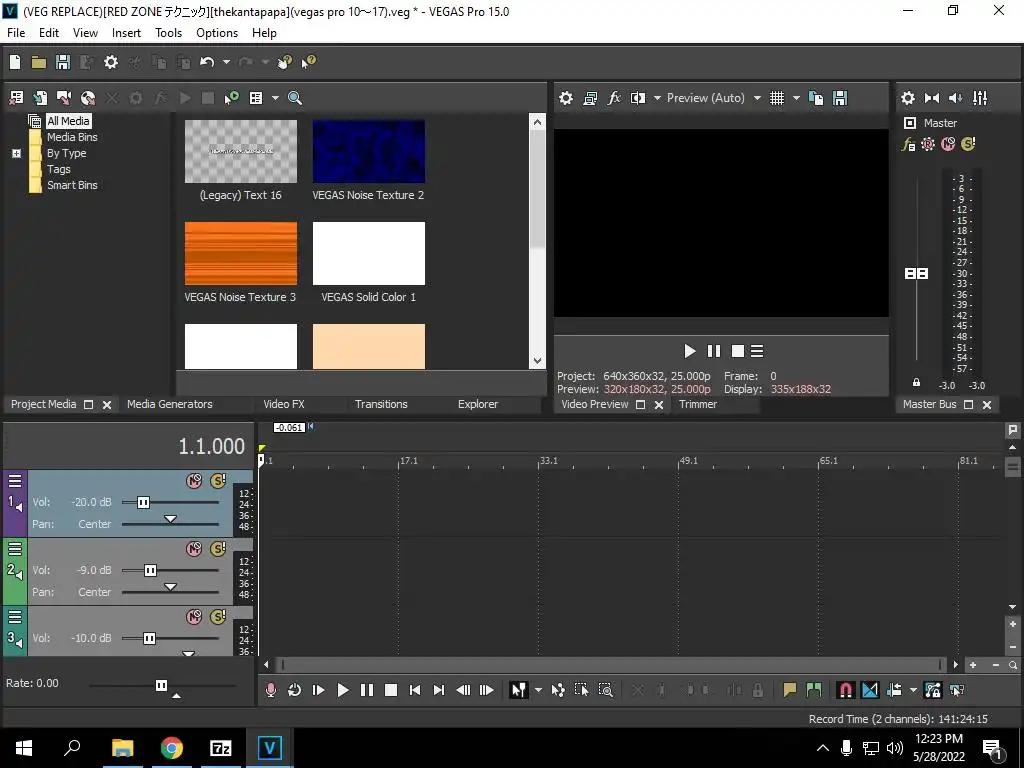Open project properties gear in main toolbar
Image resolution: width=1024 pixels, height=768 pixels.
(111, 62)
